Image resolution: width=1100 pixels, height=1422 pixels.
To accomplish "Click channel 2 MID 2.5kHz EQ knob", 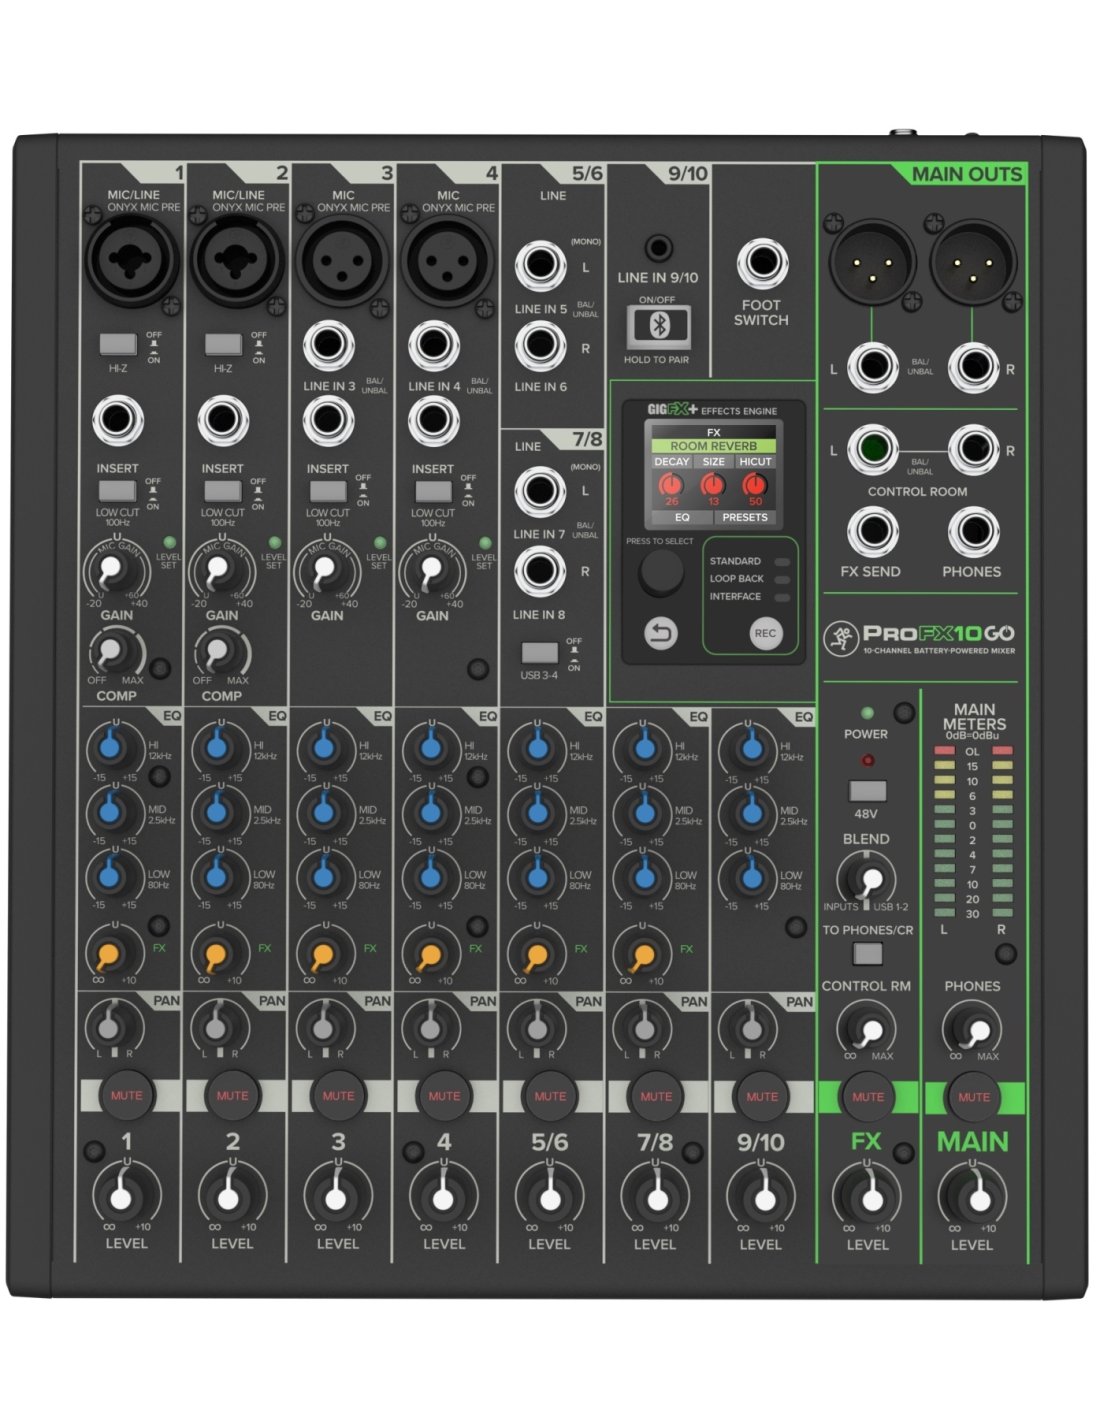I will 217,811.
